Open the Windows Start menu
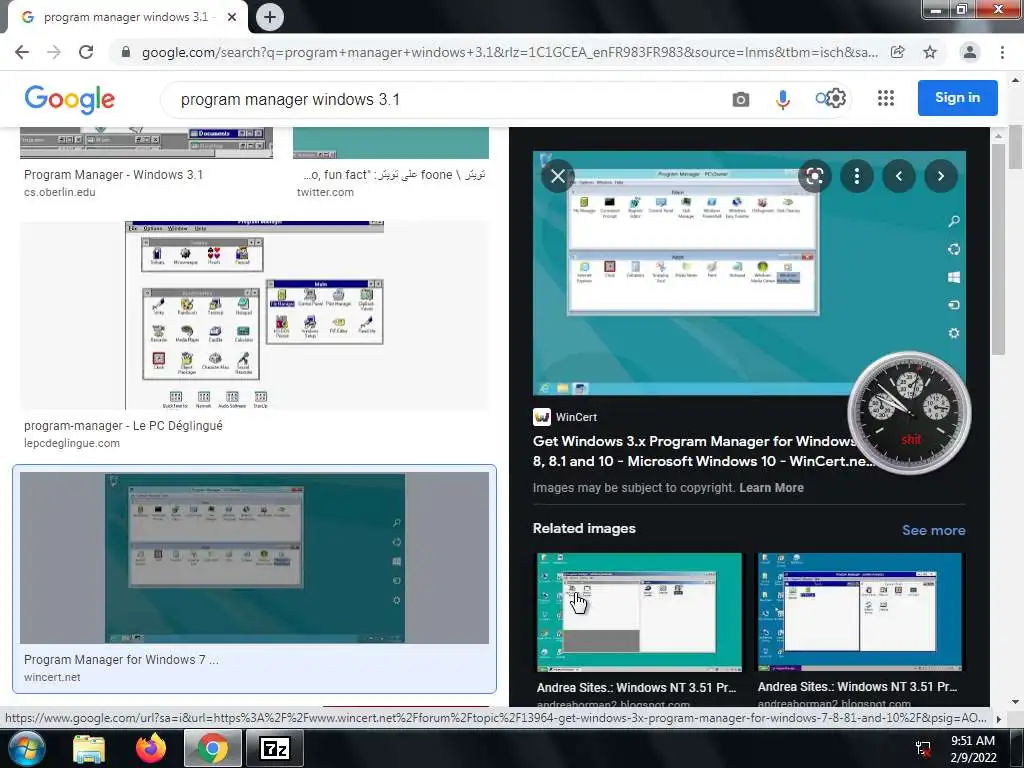 (25, 748)
